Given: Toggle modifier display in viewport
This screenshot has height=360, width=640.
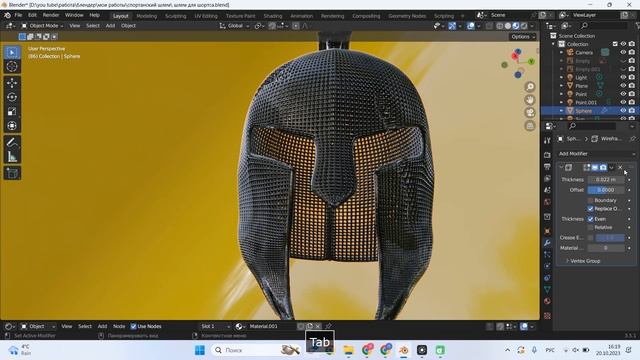Looking at the screenshot, I should pyautogui.click(x=595, y=167).
